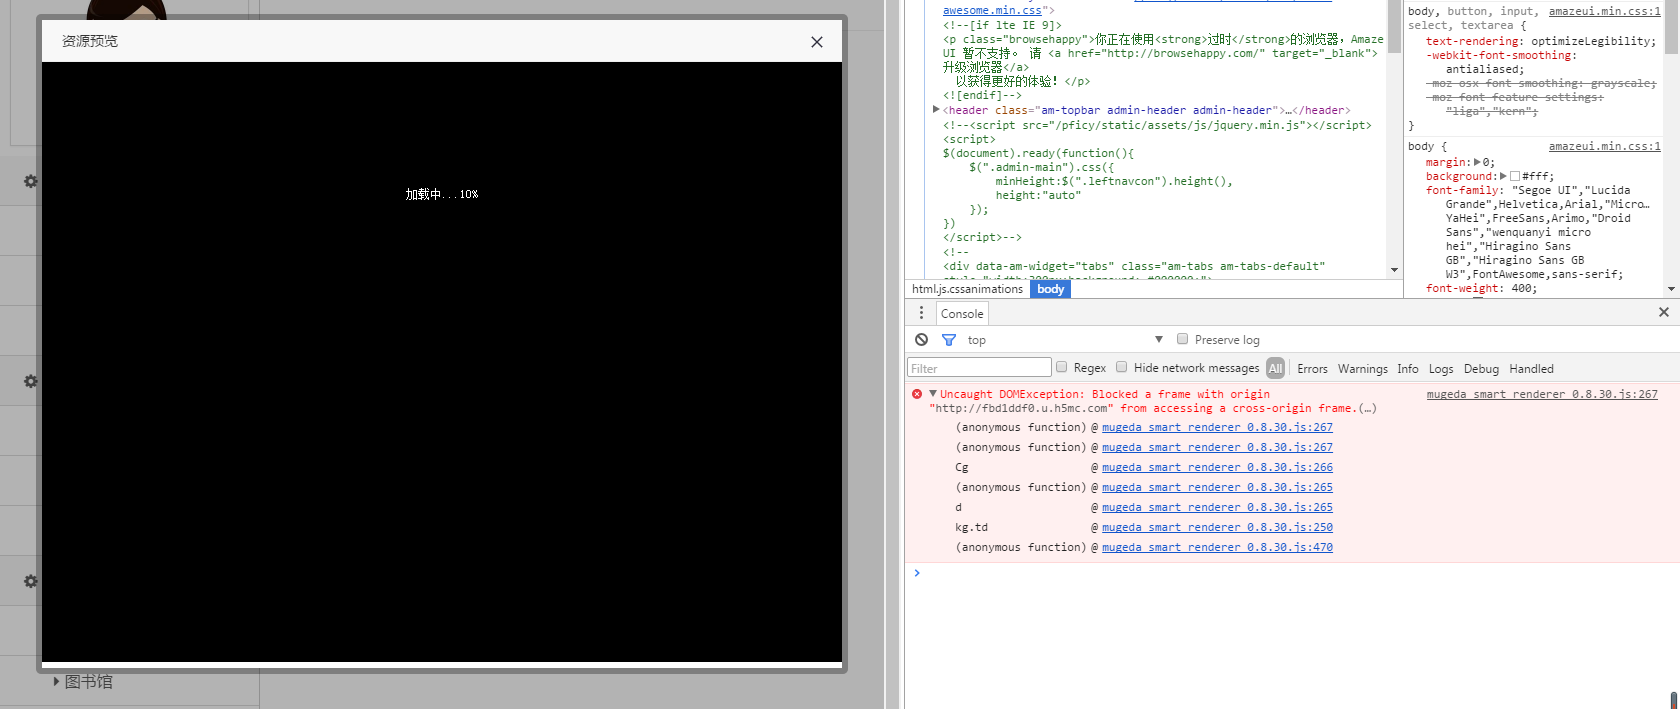The image size is (1680, 709).
Task: Toggle the Regex checkbox
Action: point(1062,367)
